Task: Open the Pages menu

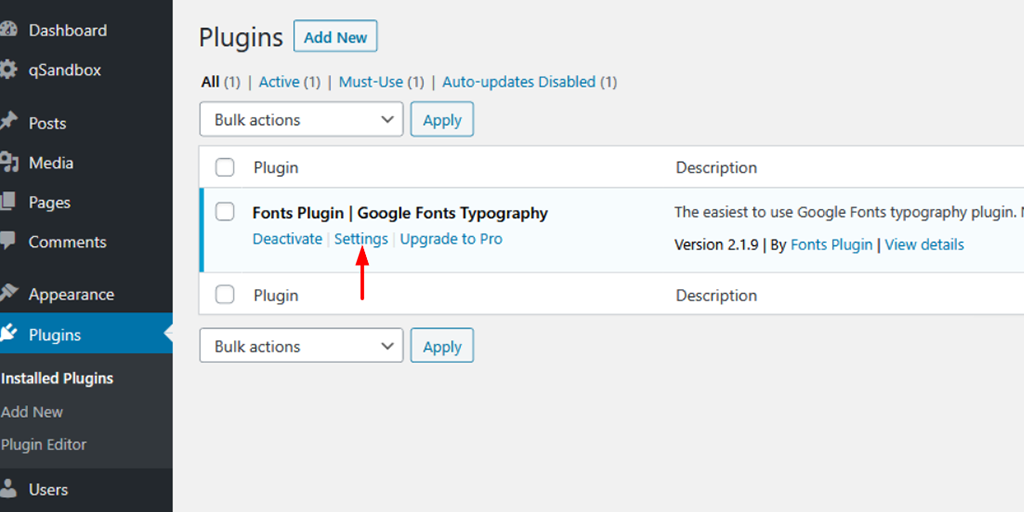Action: (49, 203)
